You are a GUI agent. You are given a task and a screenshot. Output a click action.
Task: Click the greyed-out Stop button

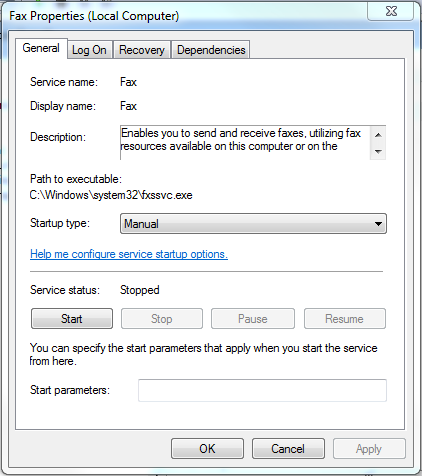coord(162,319)
